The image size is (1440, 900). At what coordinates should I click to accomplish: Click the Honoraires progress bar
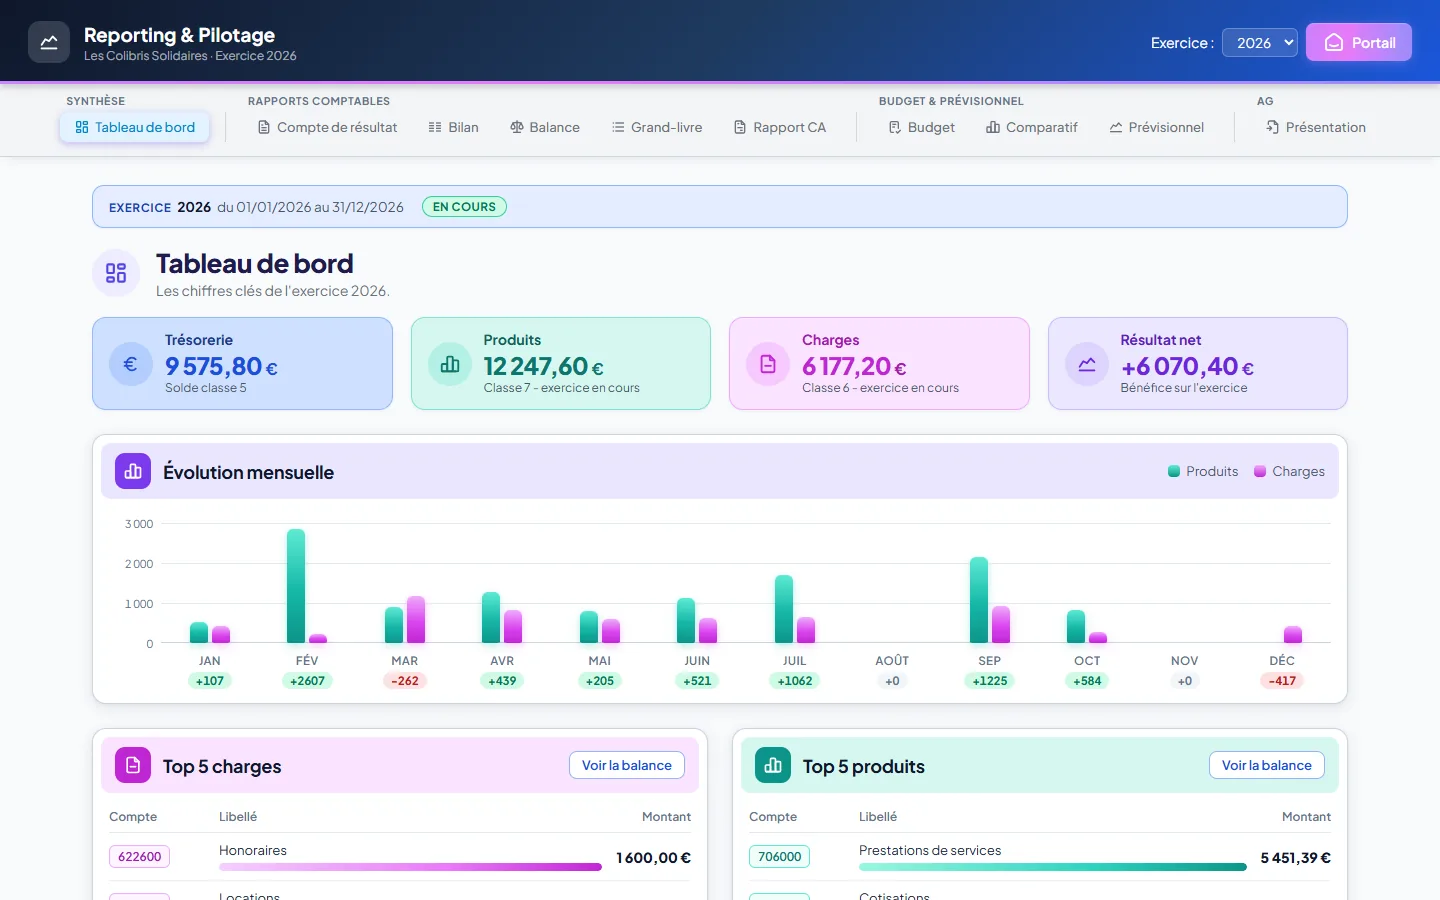pyautogui.click(x=411, y=867)
